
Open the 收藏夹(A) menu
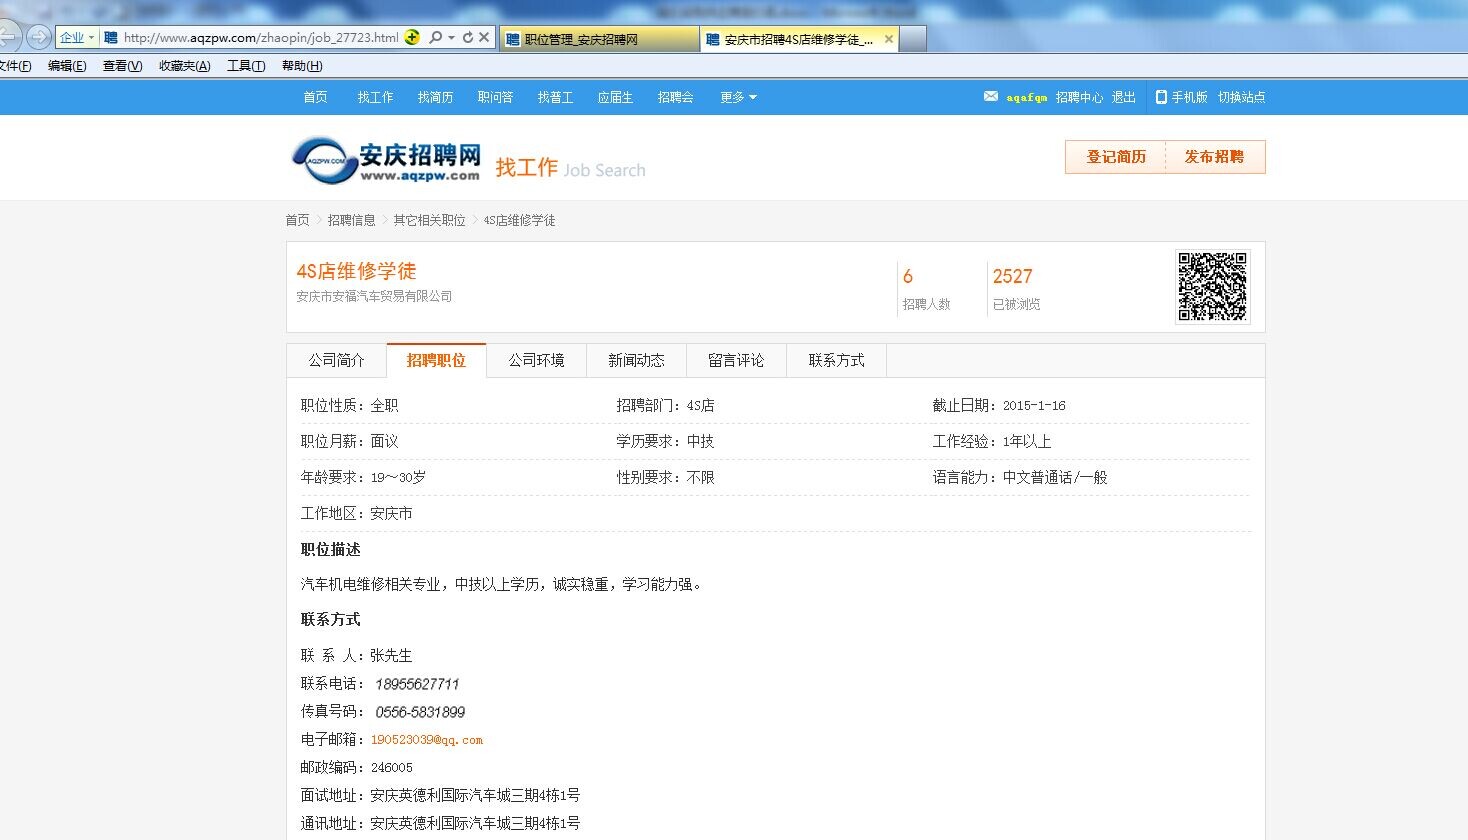click(x=184, y=66)
